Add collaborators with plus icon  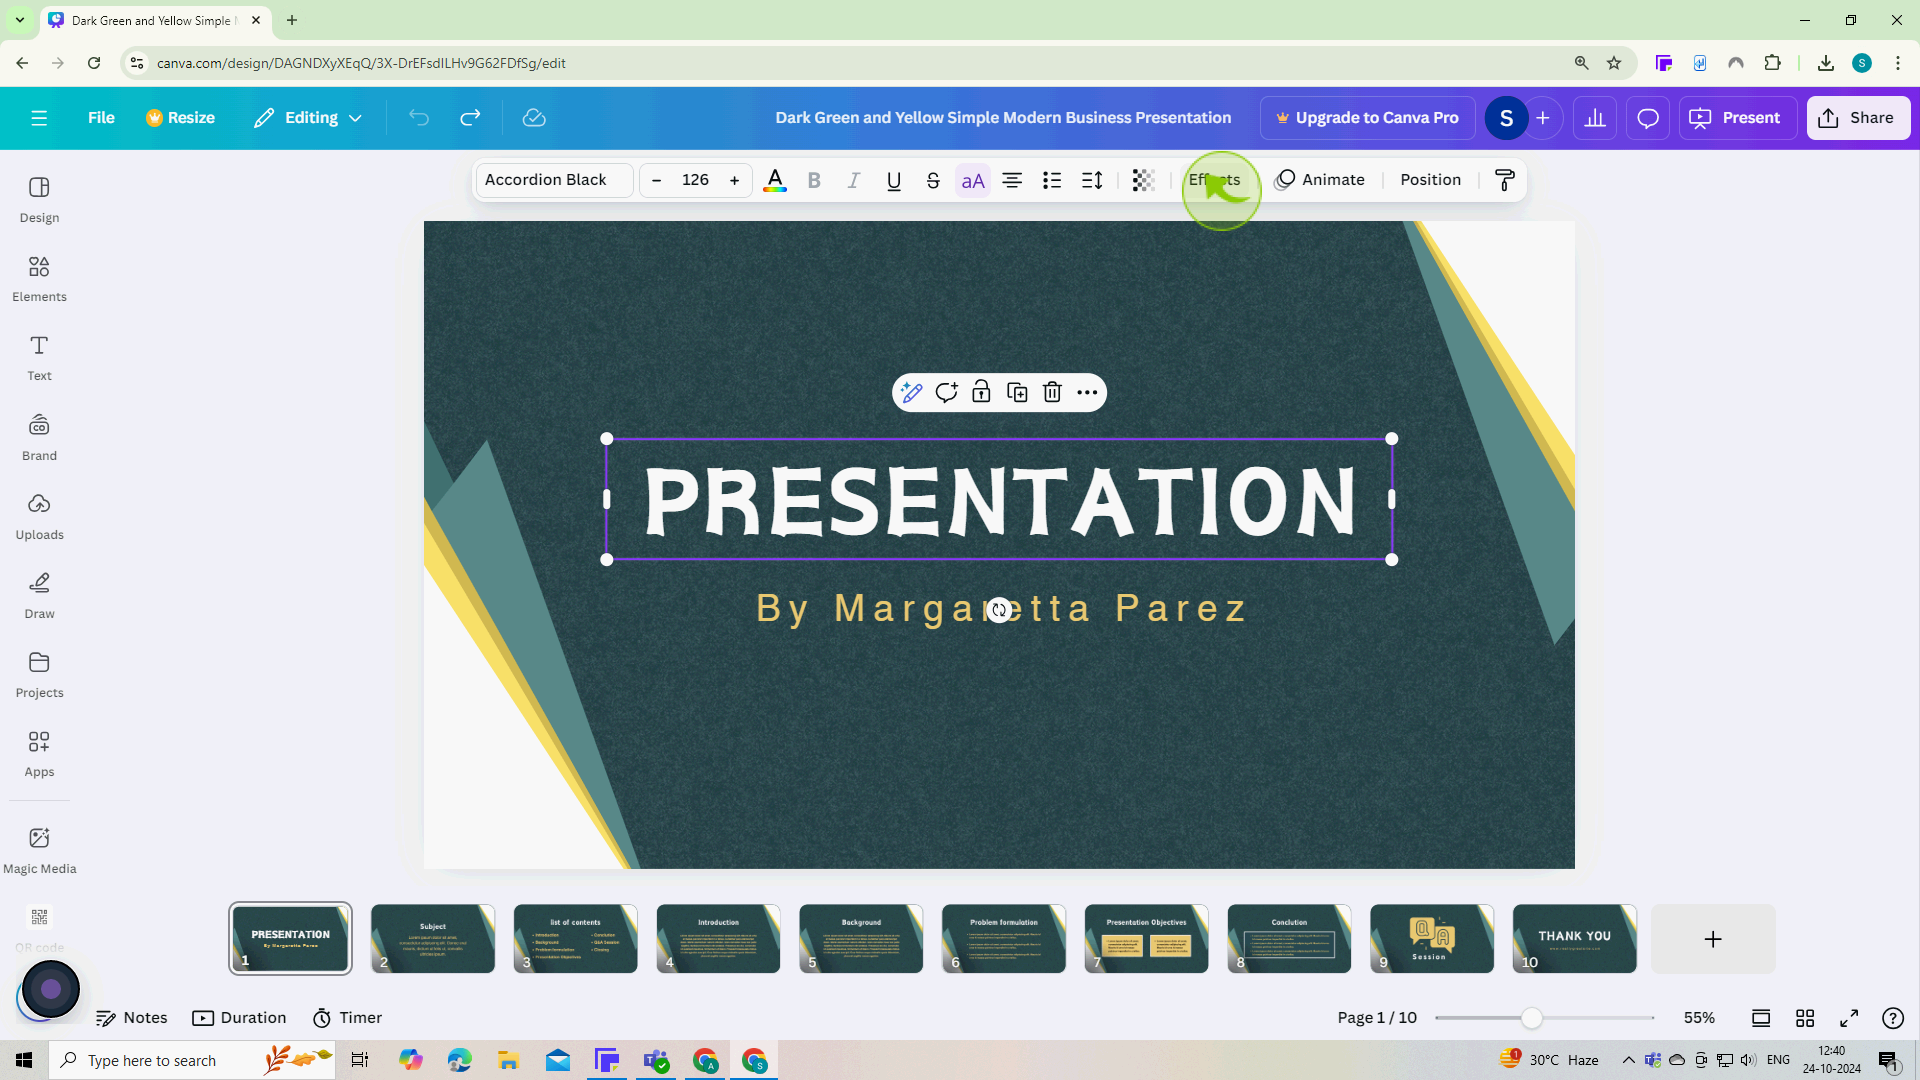click(x=1543, y=118)
